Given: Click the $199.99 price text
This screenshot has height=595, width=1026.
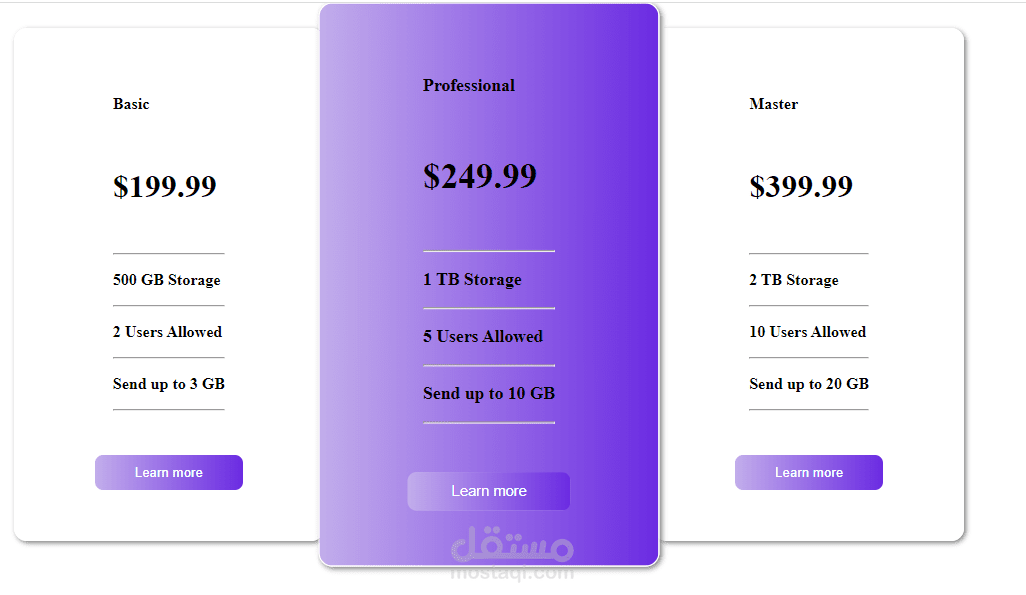Looking at the screenshot, I should [165, 186].
